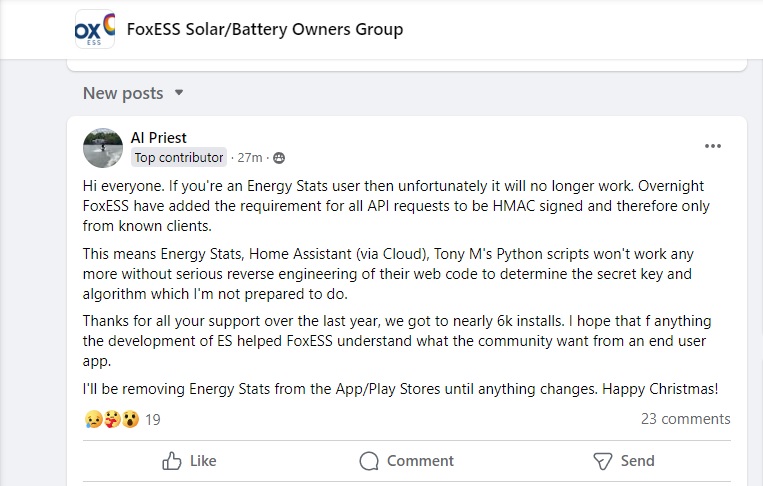Like the post with thumbs-up button
Viewport: 763px width, 486px height.
coord(189,461)
